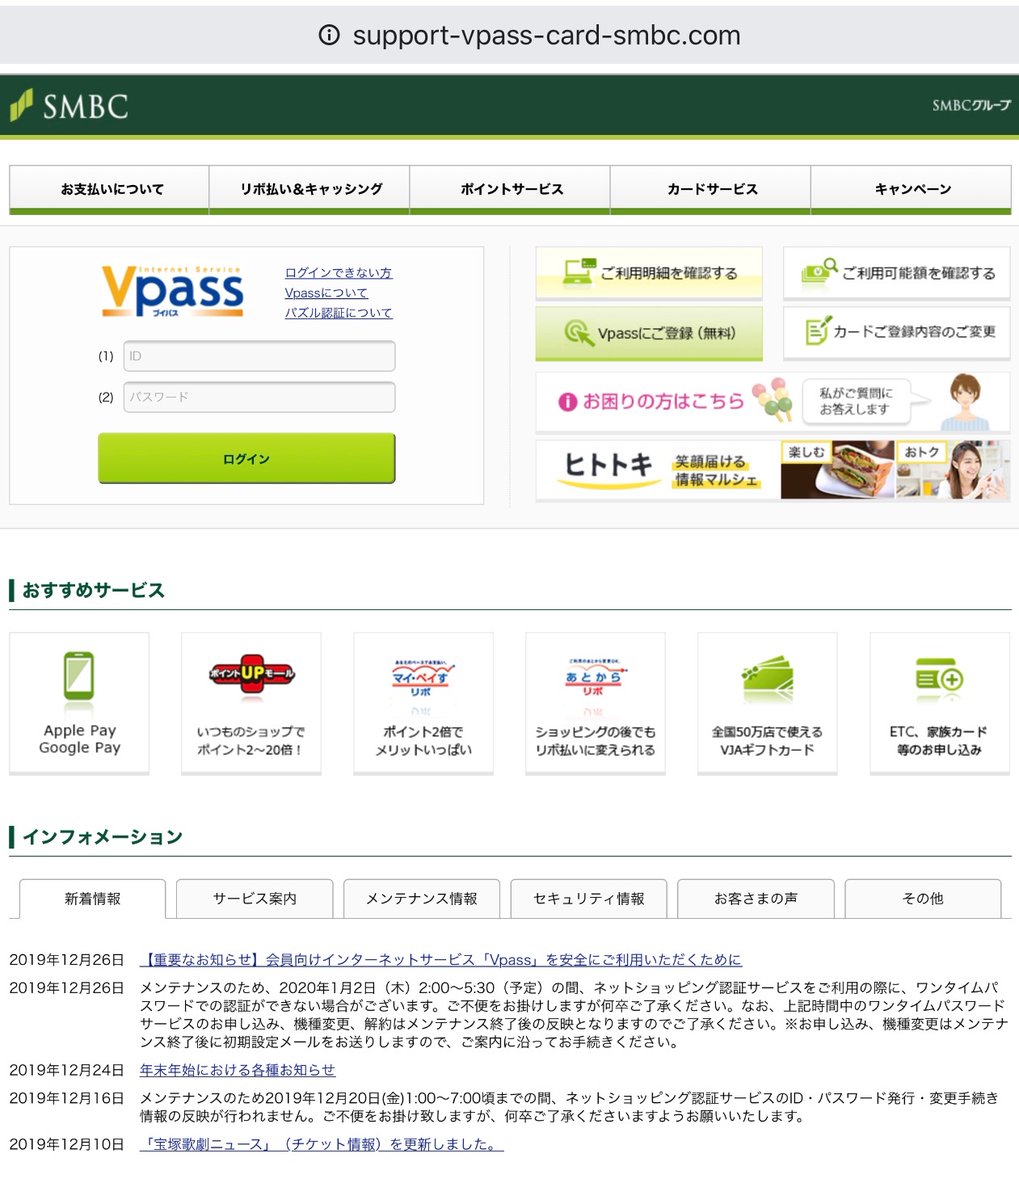Image resolution: width=1019 pixels, height=1200 pixels.
Task: Open the パズル認証について link
Action: tap(338, 313)
